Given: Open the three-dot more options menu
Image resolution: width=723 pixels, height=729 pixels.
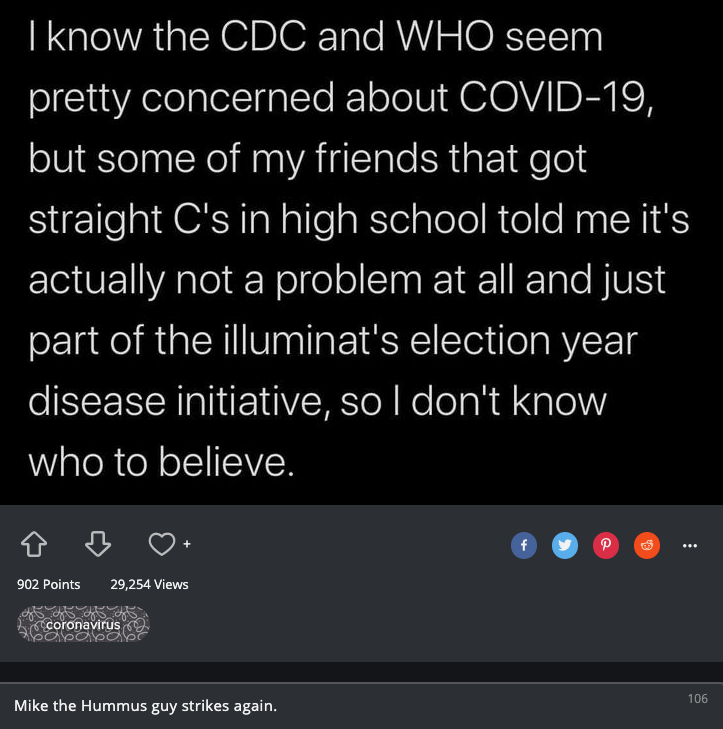Looking at the screenshot, I should point(688,545).
